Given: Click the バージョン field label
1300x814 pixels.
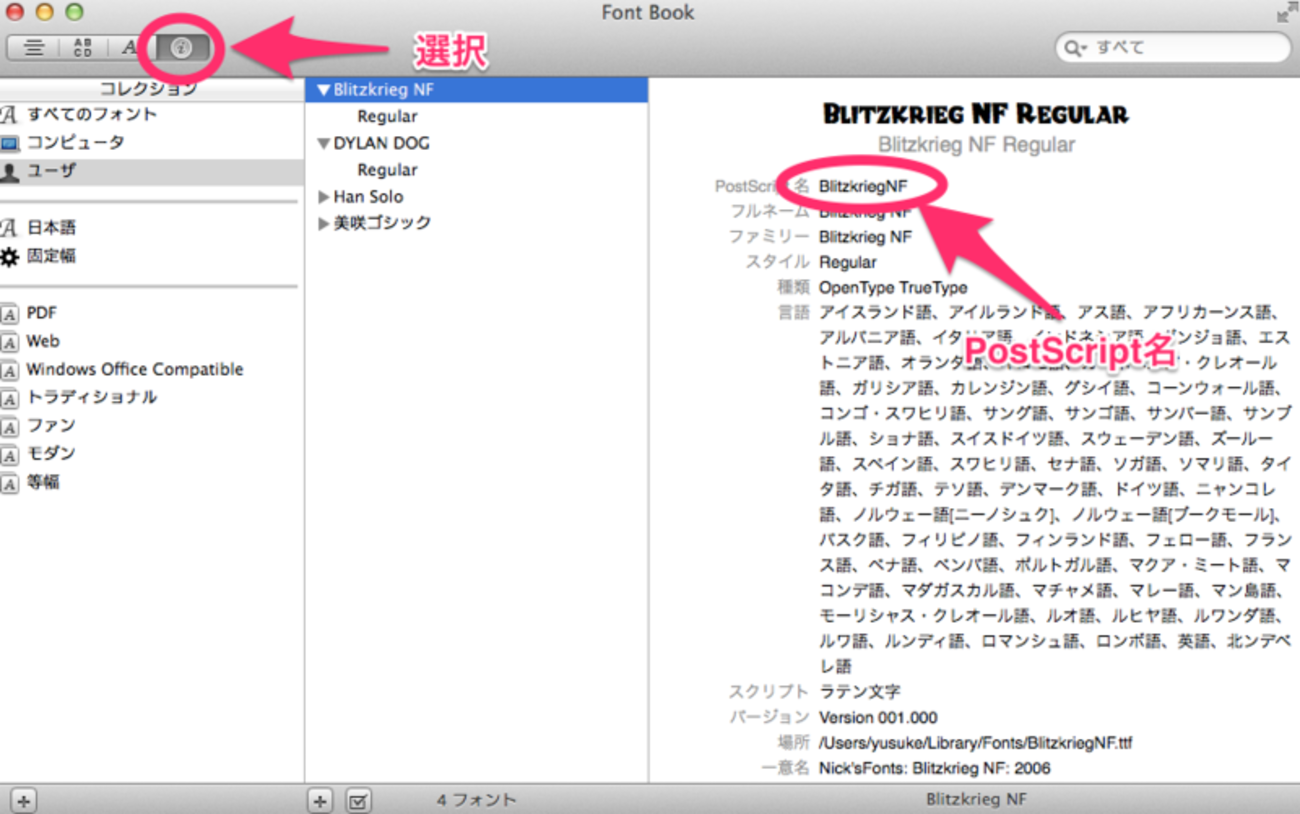Looking at the screenshot, I should [769, 718].
